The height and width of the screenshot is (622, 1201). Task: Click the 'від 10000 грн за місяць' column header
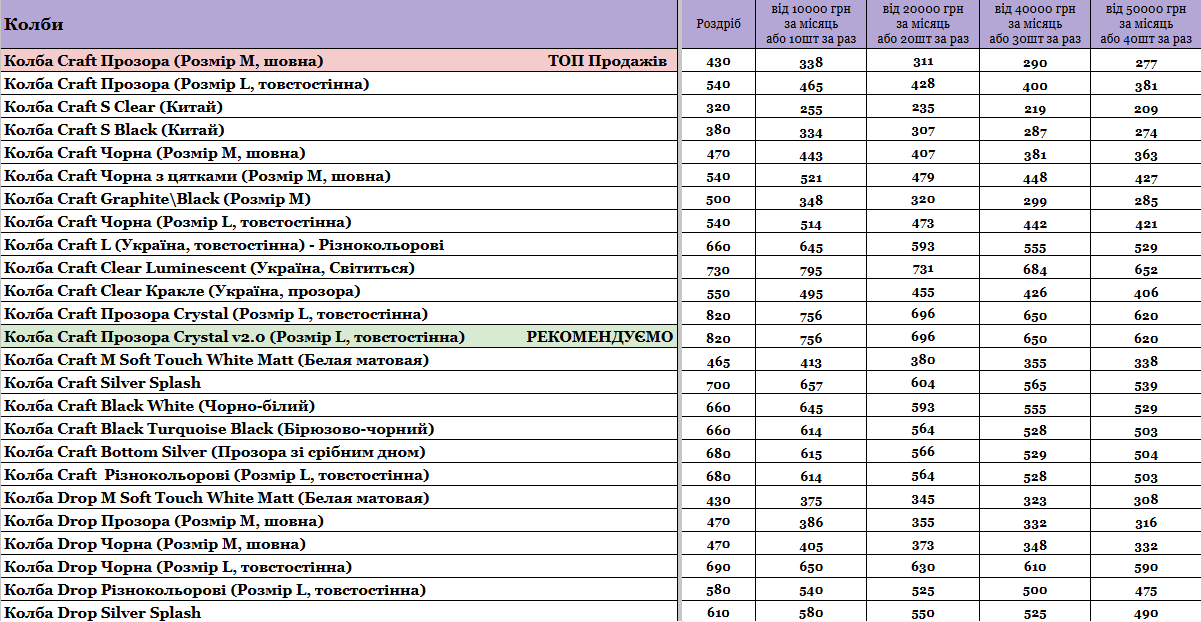tap(811, 24)
